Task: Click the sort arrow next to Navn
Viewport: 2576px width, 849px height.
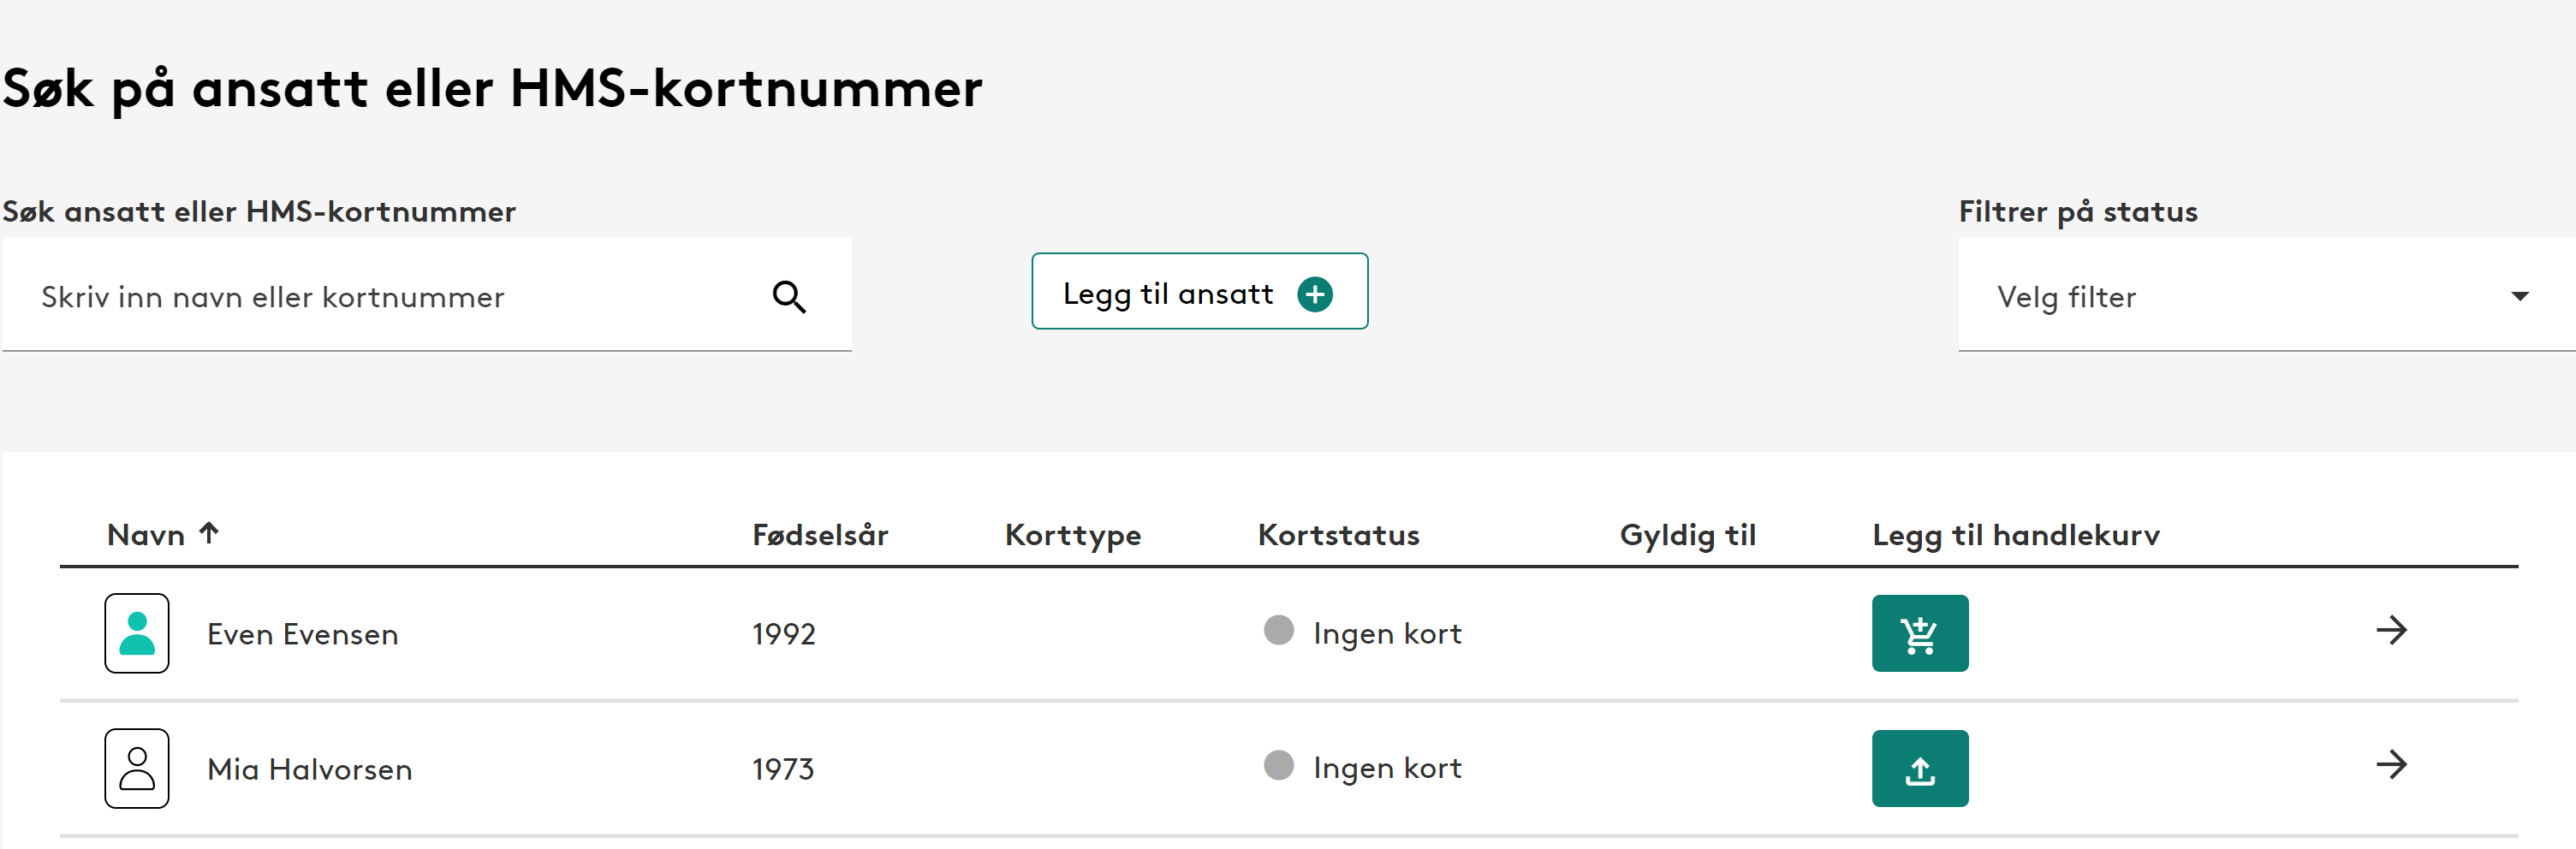Action: coord(210,533)
